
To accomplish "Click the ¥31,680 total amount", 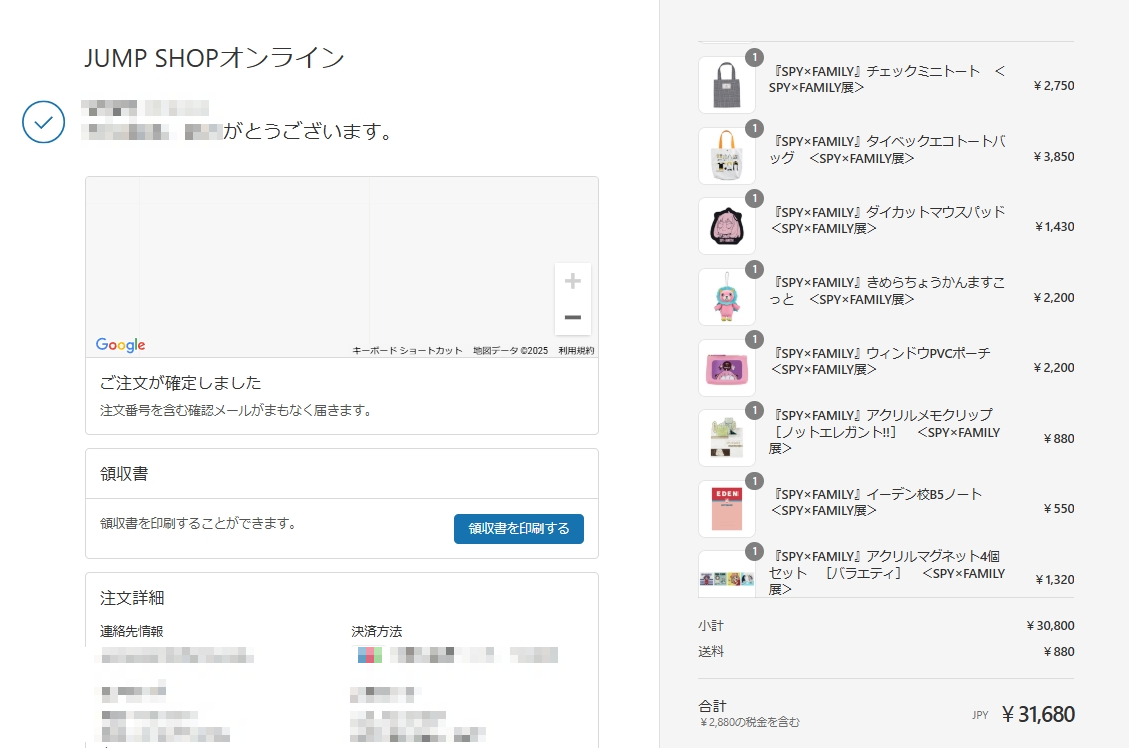I will pyautogui.click(x=1038, y=714).
